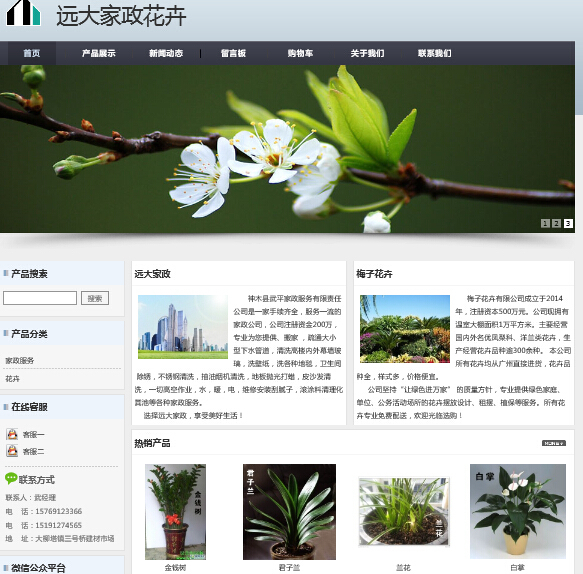This screenshot has height=574, width=583.
Task: Open the 首页 navigation tab
Action: (32, 53)
